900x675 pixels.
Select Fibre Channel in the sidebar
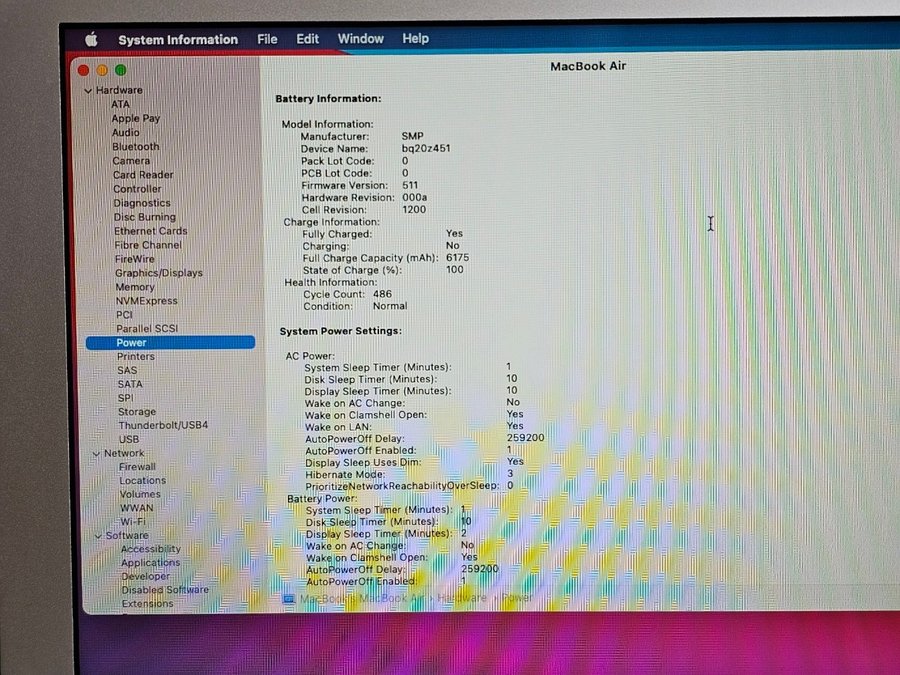coord(148,245)
